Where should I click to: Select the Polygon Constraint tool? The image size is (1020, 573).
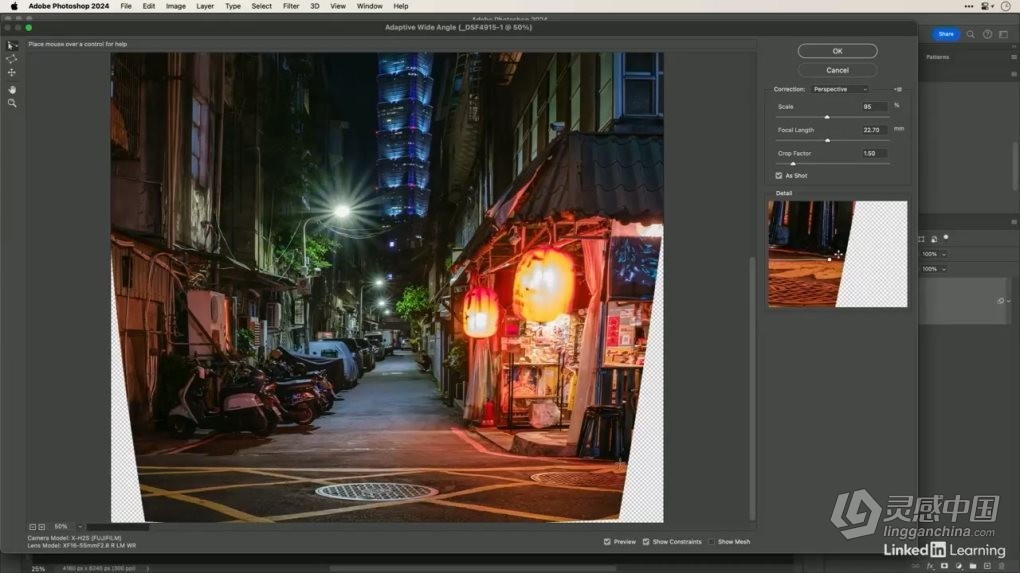point(12,59)
